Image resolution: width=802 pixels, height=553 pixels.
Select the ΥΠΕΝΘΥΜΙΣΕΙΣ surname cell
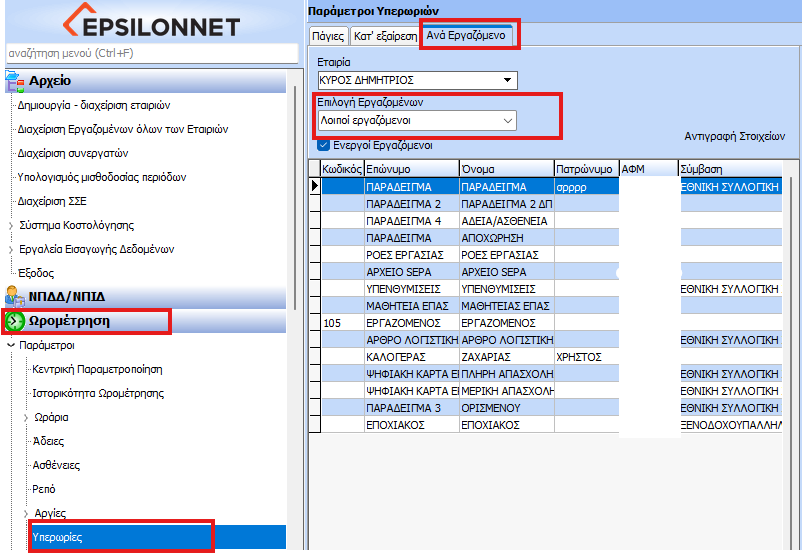(412, 289)
